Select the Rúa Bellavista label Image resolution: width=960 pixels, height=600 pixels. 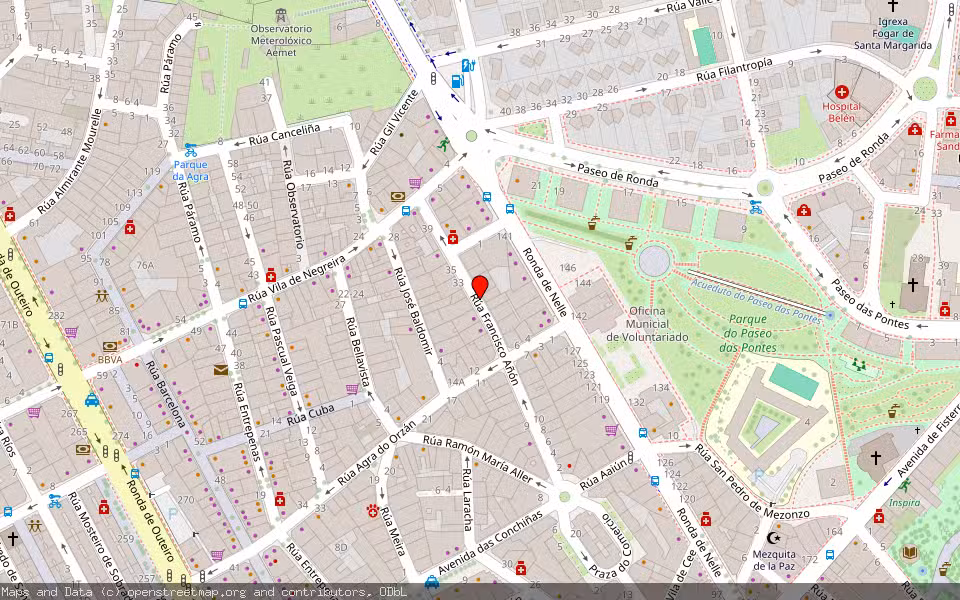click(358, 352)
